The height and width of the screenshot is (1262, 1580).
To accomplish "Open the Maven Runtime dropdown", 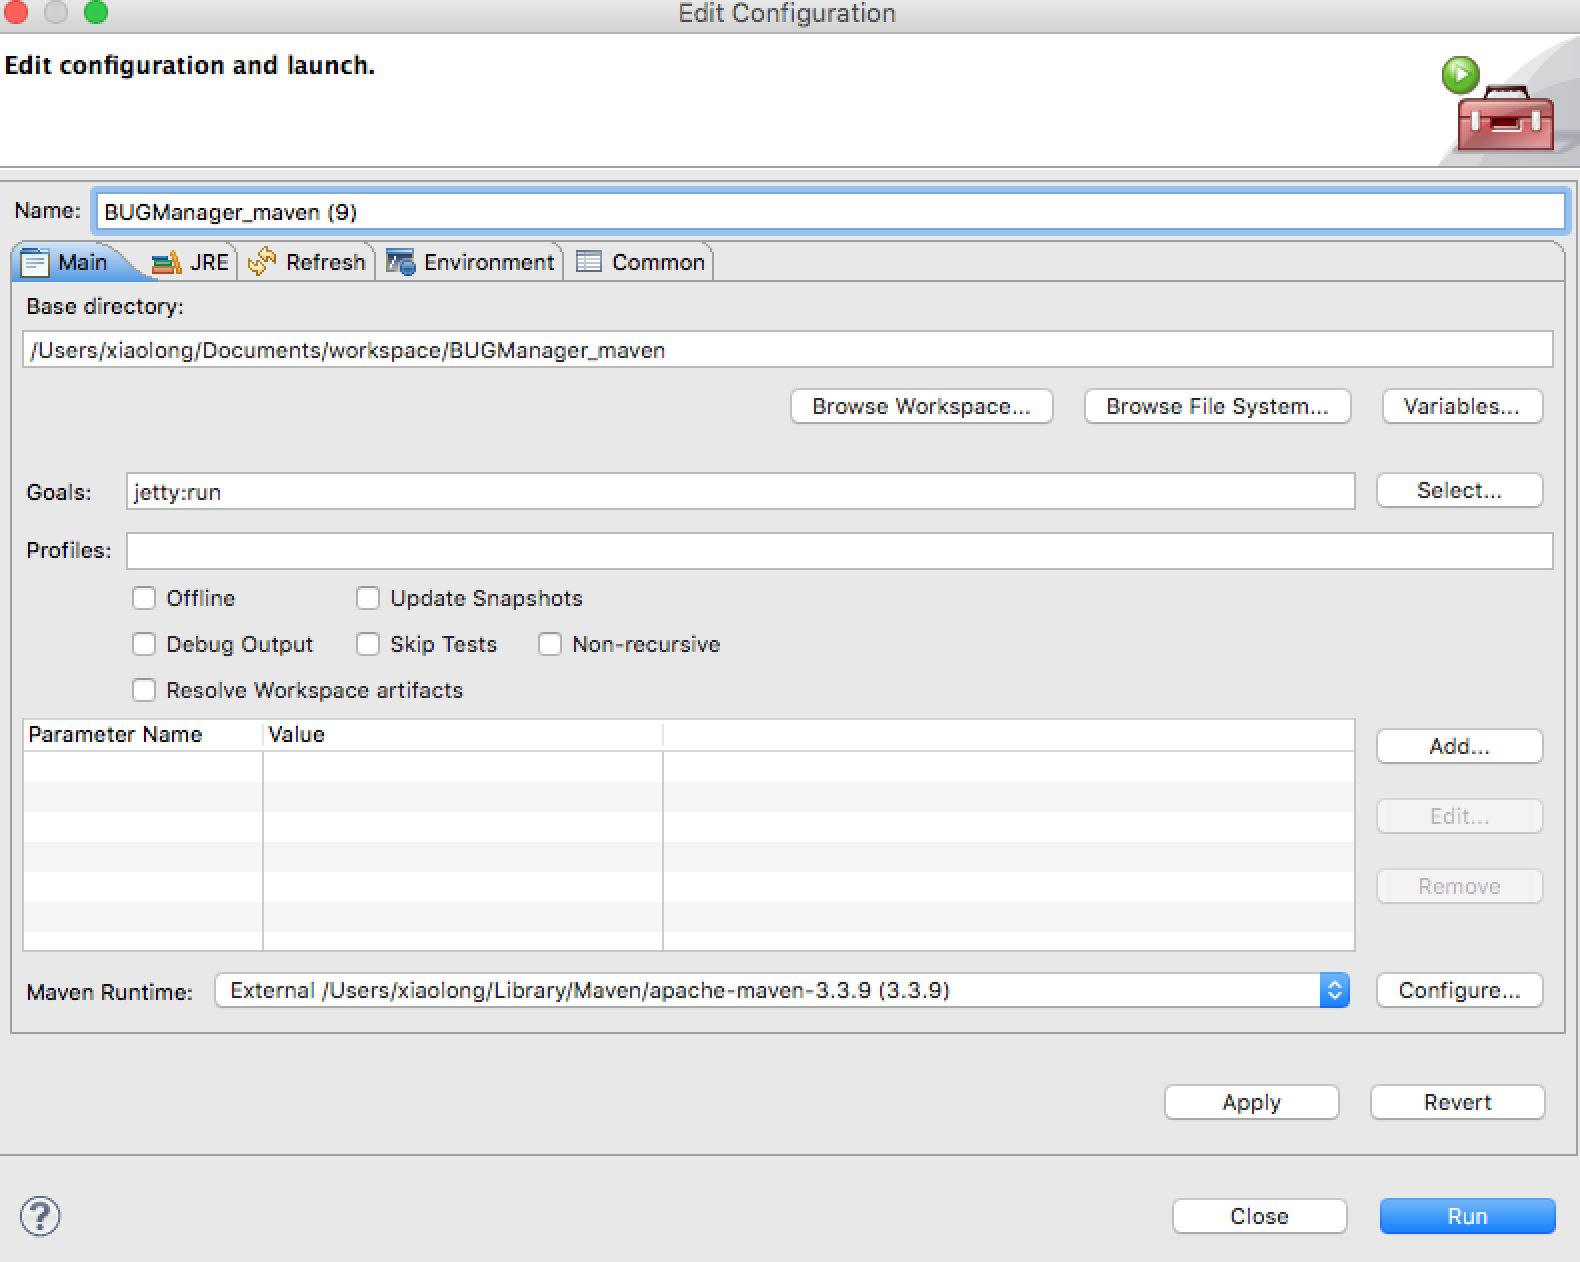I will (782, 990).
